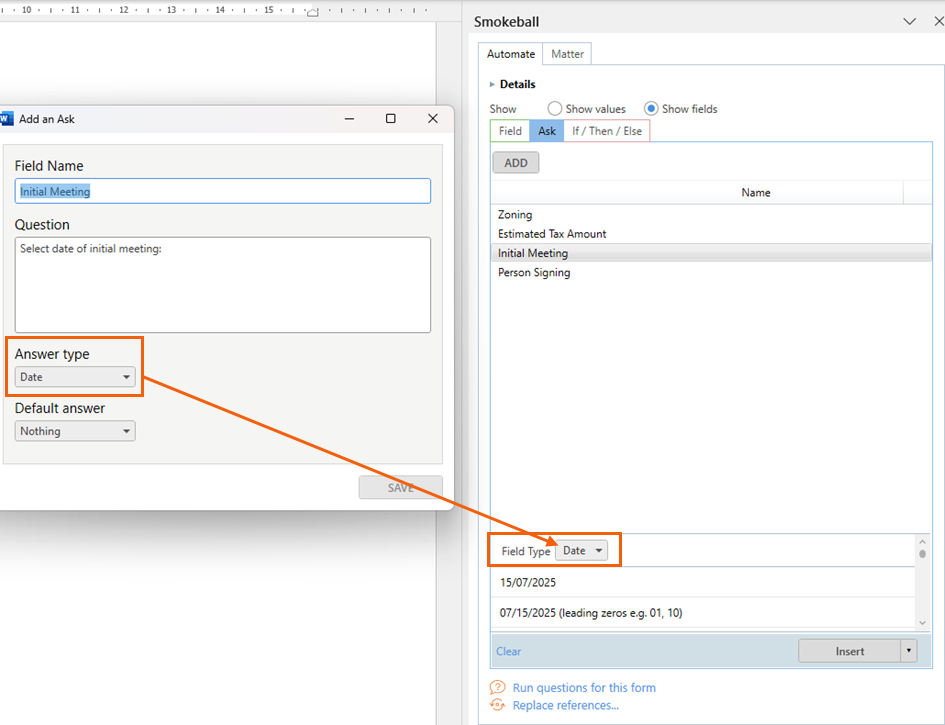
Task: Open the Field tab
Action: point(510,131)
